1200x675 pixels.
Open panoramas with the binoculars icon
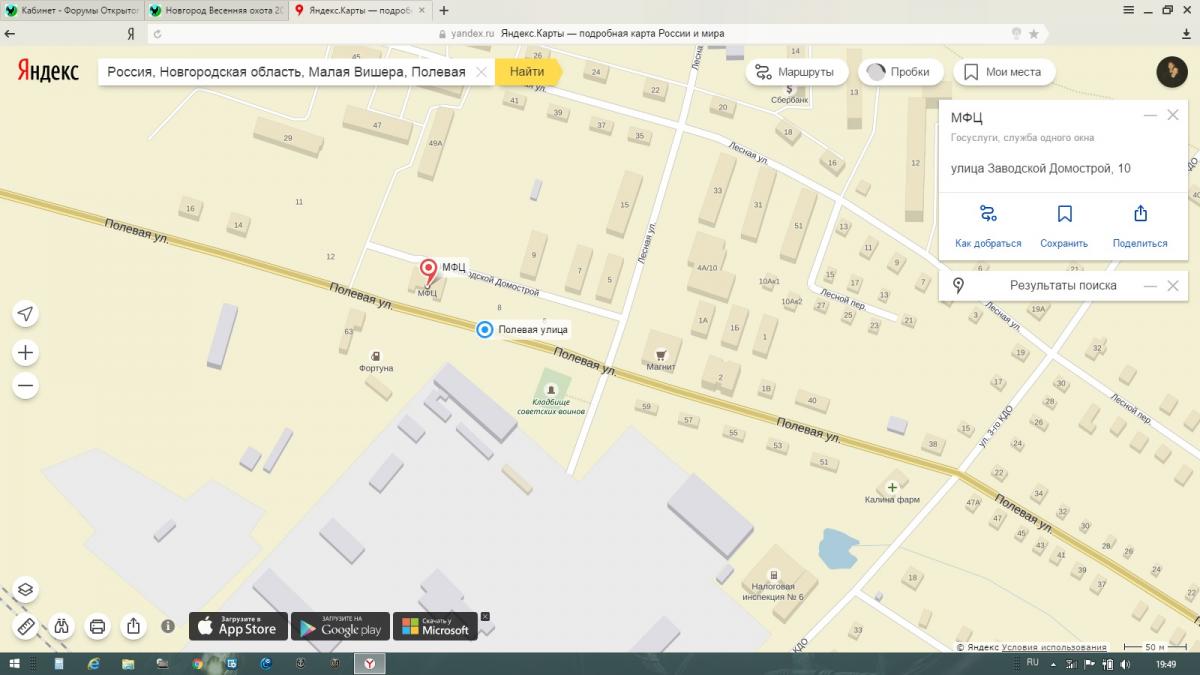62,627
